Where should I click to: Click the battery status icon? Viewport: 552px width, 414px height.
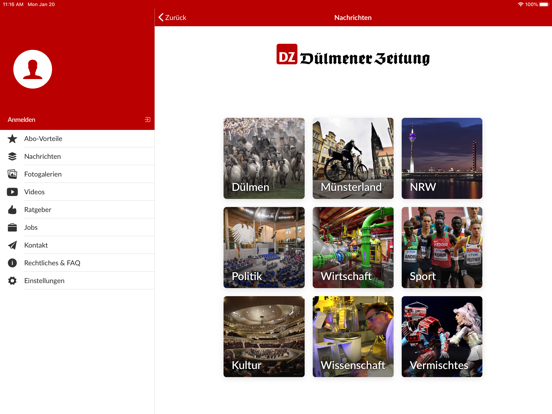[544, 4]
